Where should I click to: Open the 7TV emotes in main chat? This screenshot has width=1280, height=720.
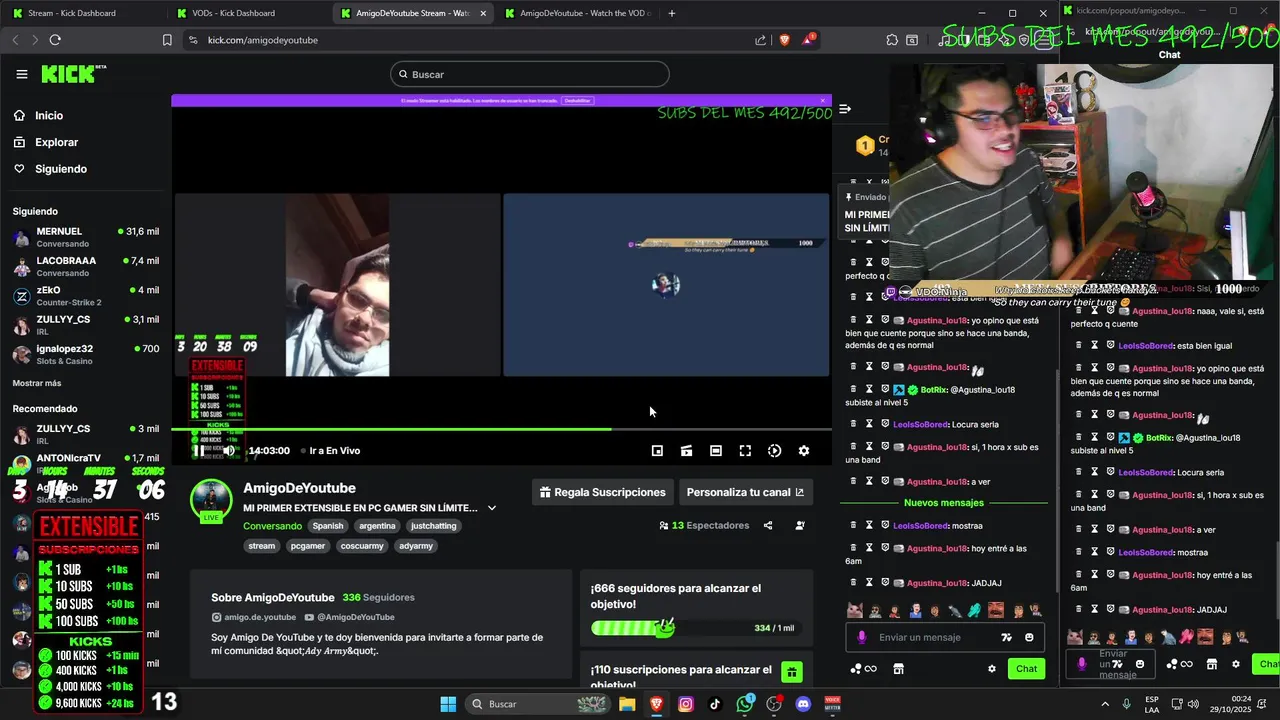pyautogui.click(x=1006, y=637)
